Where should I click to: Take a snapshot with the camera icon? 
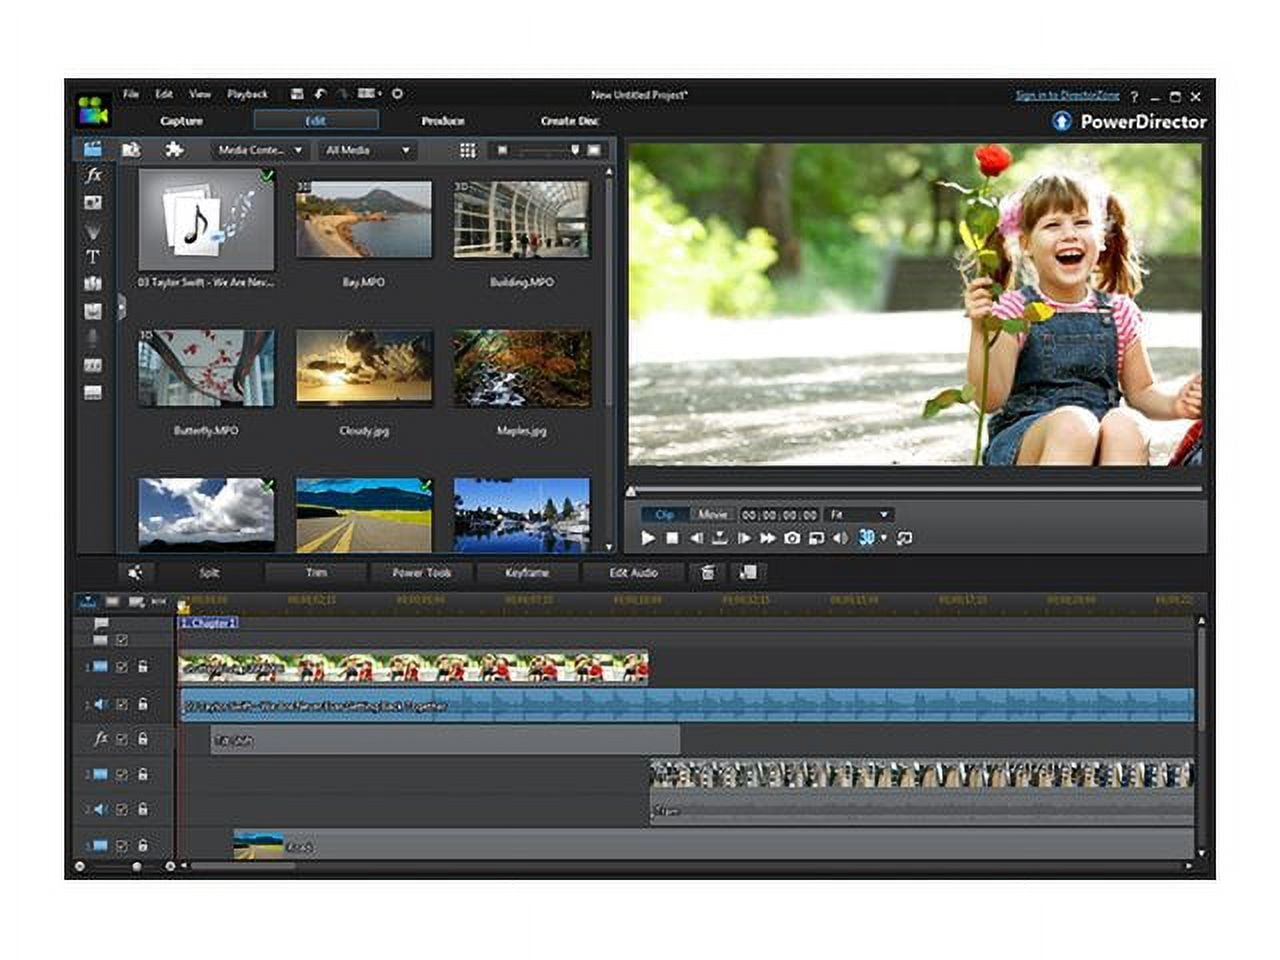click(x=792, y=538)
